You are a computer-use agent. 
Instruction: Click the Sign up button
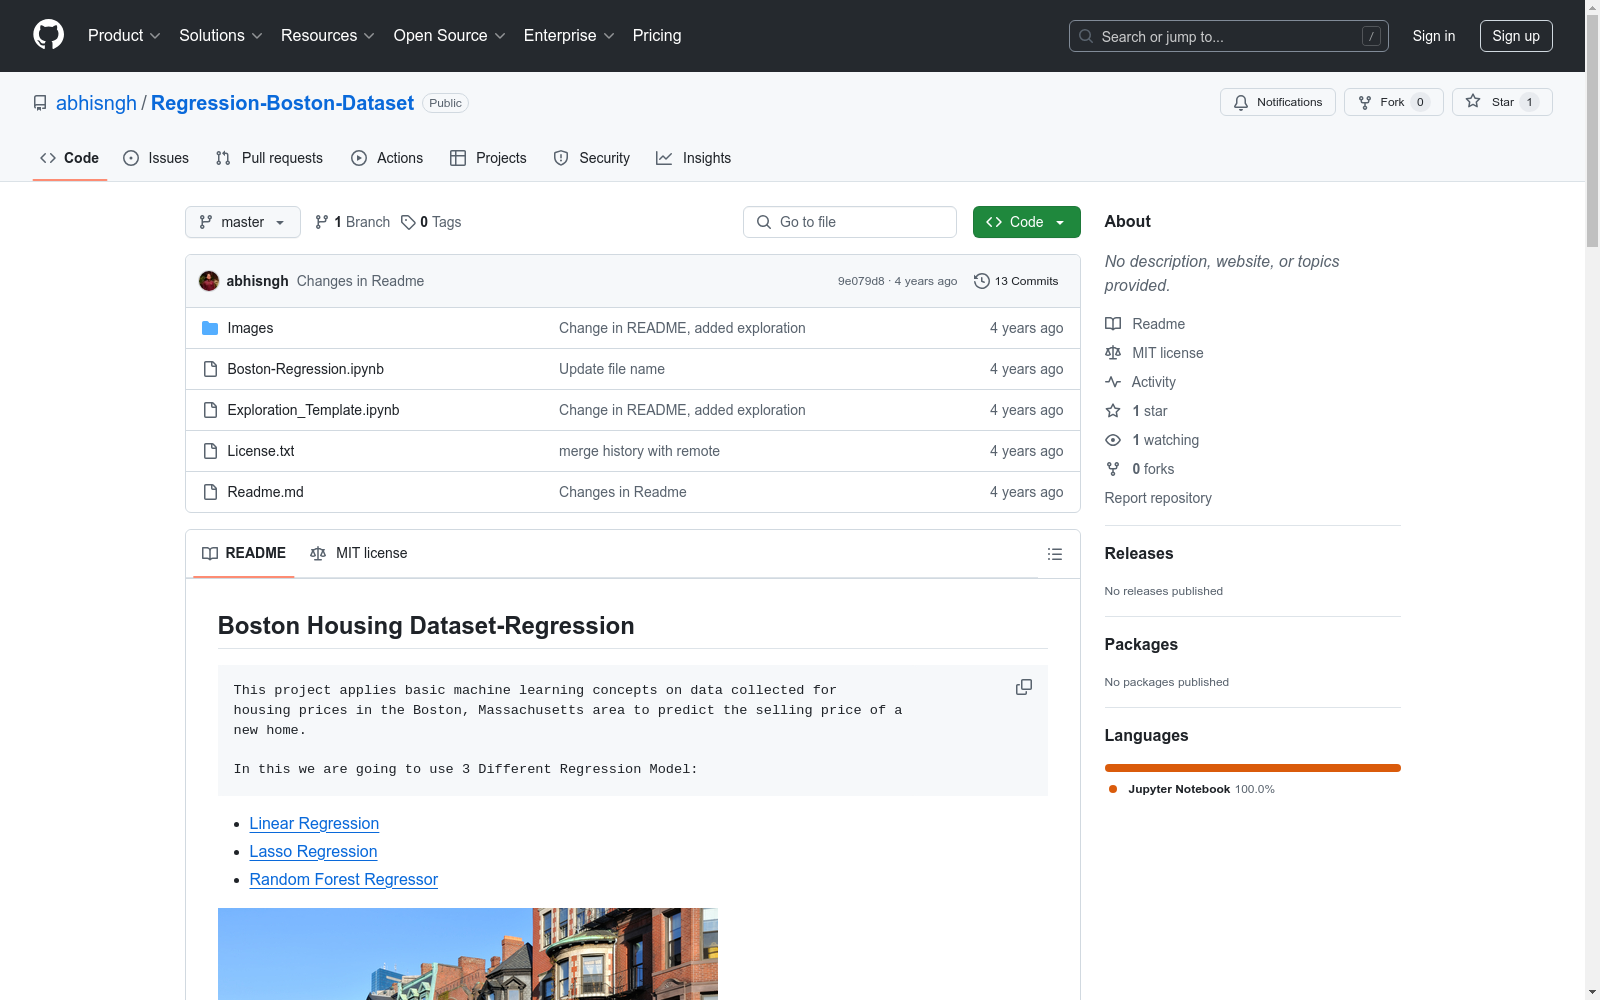pyautogui.click(x=1516, y=36)
